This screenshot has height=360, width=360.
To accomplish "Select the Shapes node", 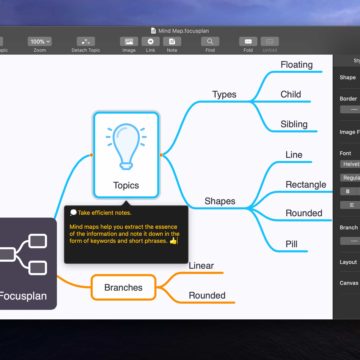I will (220, 201).
